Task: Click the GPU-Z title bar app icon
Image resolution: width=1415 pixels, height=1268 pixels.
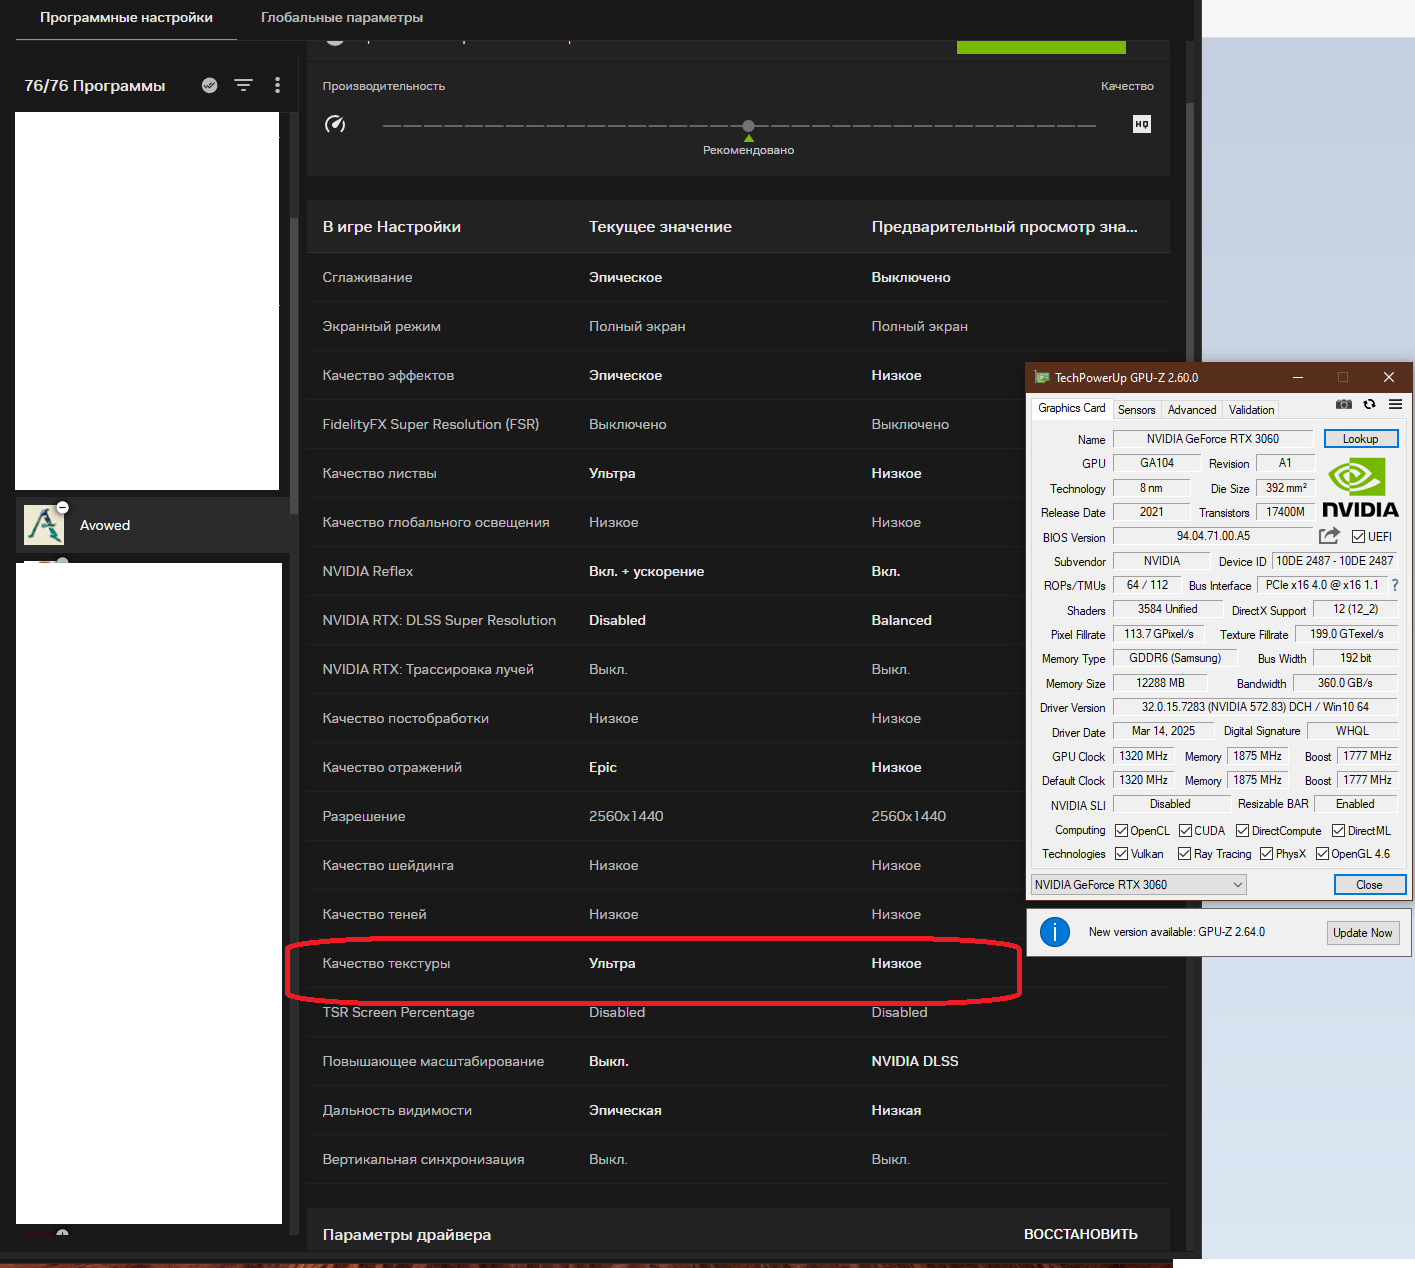Action: click(x=1042, y=377)
